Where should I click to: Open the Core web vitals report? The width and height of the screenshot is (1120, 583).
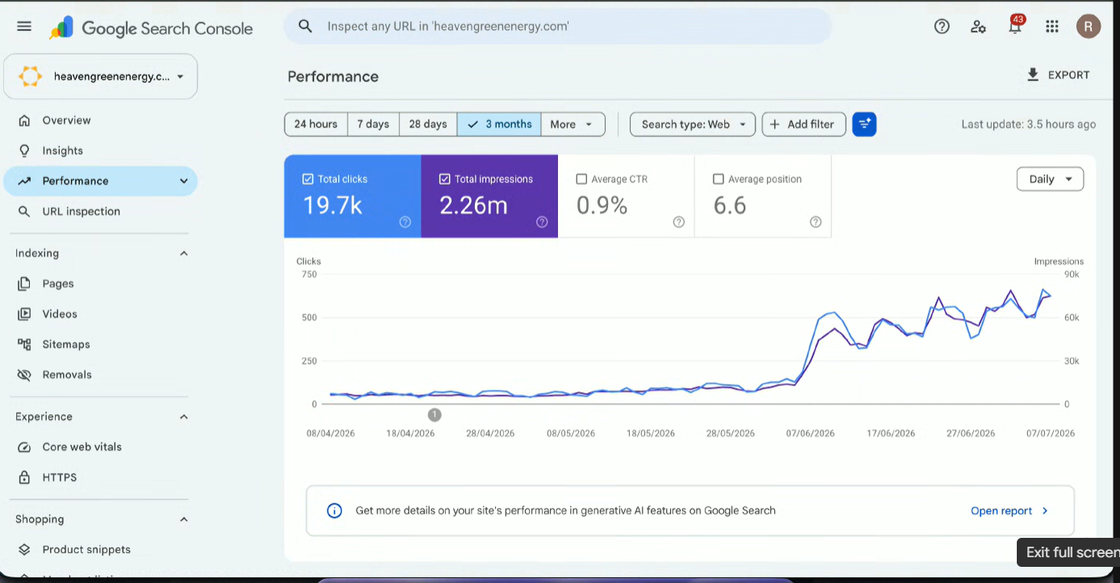click(100, 447)
